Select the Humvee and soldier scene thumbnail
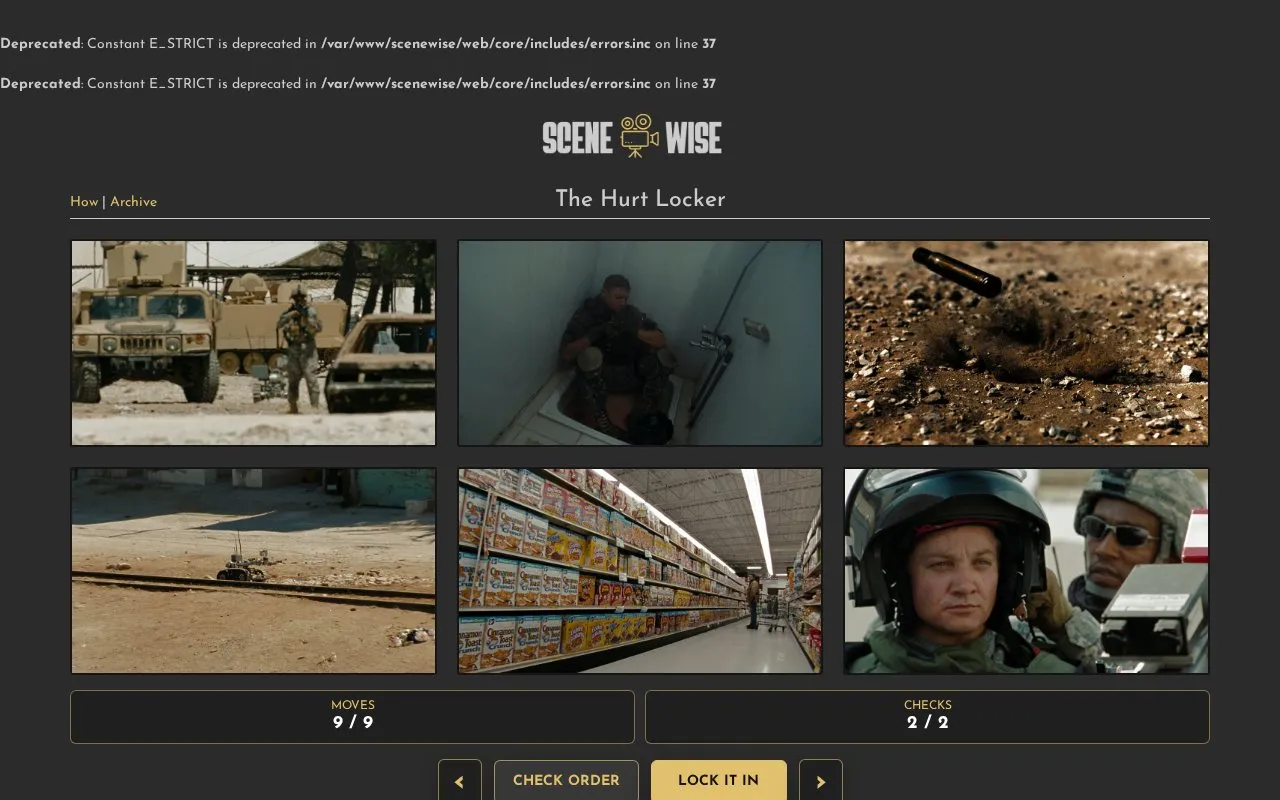 click(253, 343)
